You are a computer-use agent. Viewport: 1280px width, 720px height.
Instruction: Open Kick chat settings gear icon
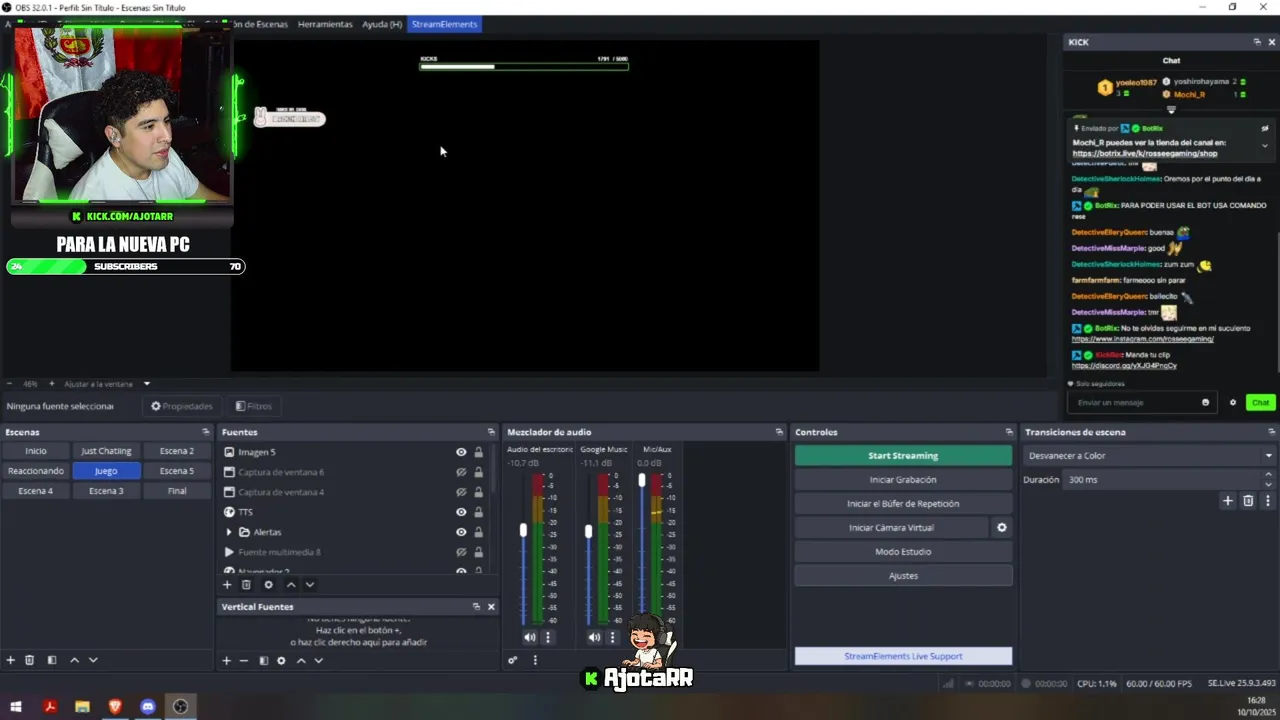point(1233,402)
